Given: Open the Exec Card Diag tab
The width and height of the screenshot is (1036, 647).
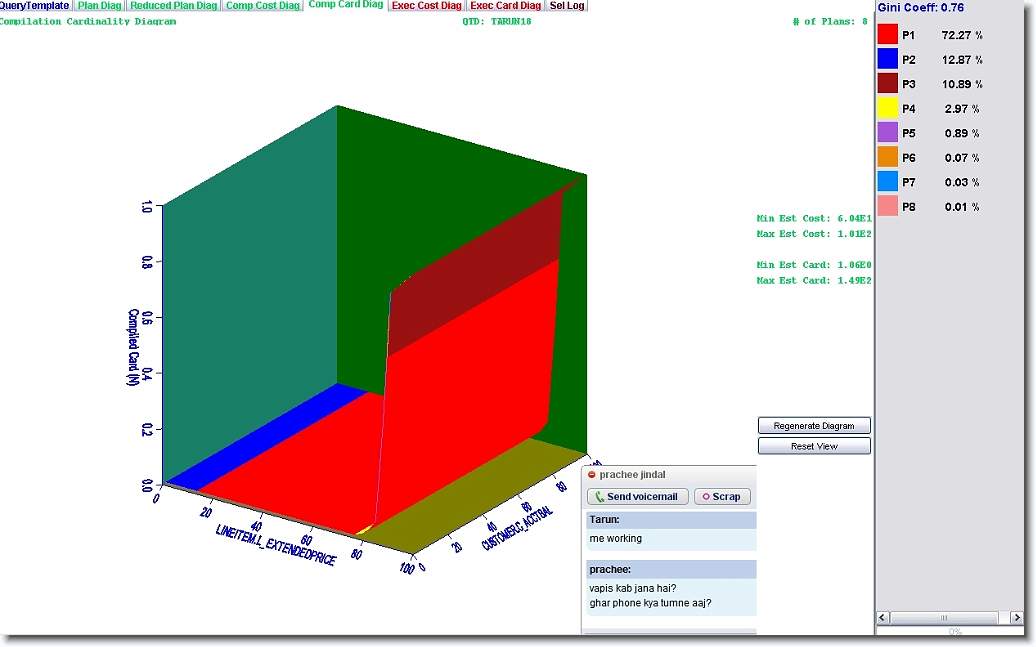Looking at the screenshot, I should pos(506,5).
